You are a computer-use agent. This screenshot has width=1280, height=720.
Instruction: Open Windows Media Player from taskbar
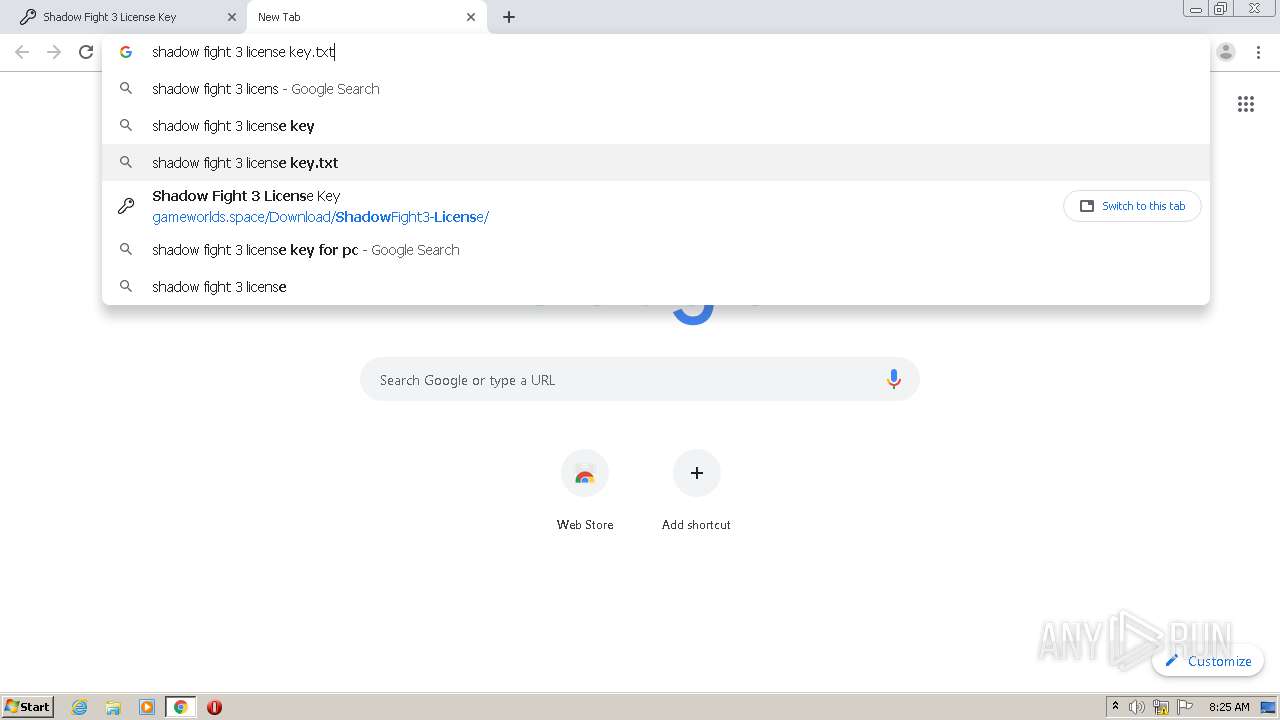(x=147, y=707)
